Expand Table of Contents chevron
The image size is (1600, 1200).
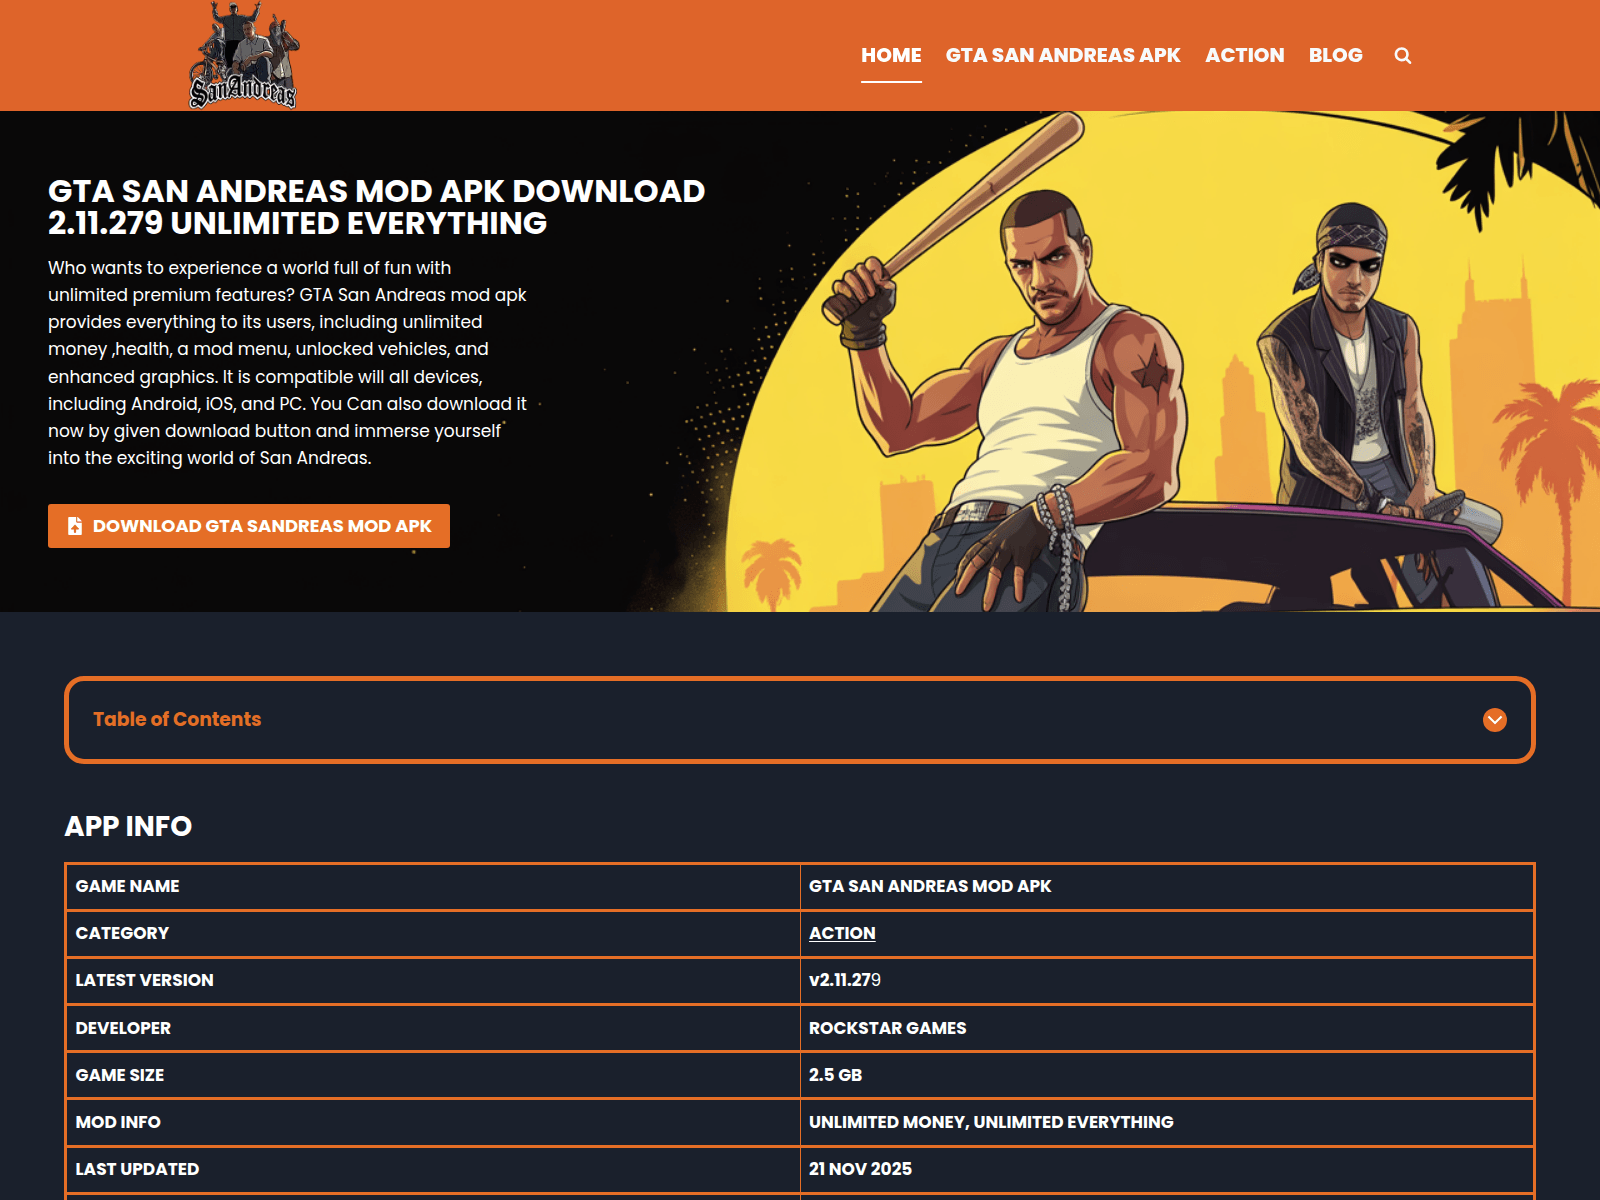[1495, 720]
